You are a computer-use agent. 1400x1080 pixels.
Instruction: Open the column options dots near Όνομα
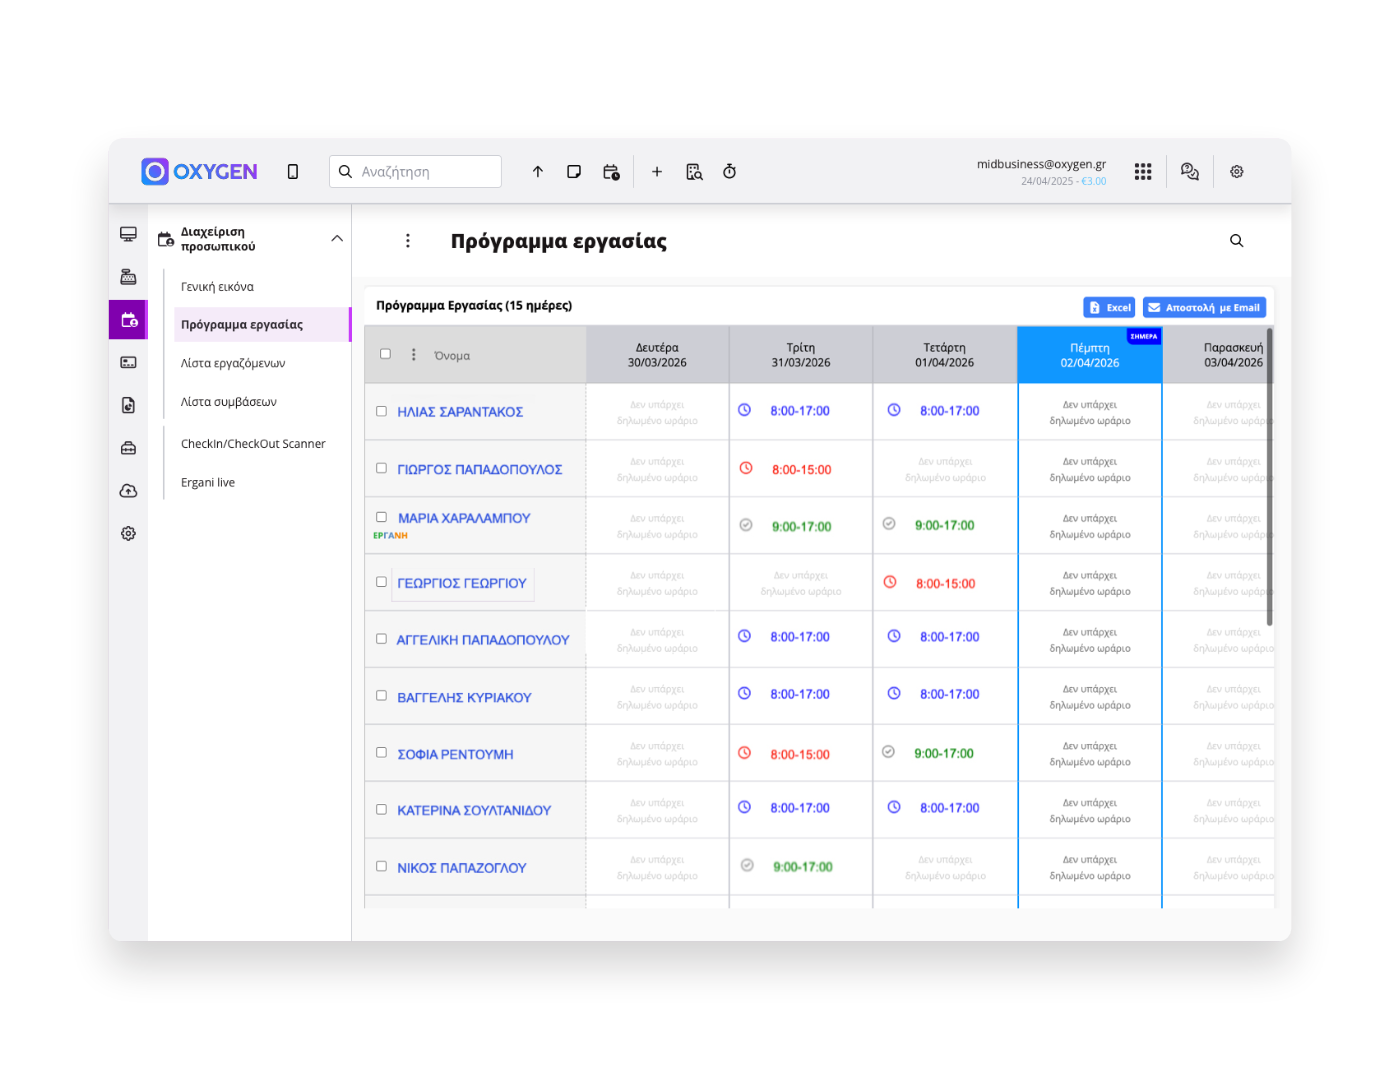click(x=414, y=355)
